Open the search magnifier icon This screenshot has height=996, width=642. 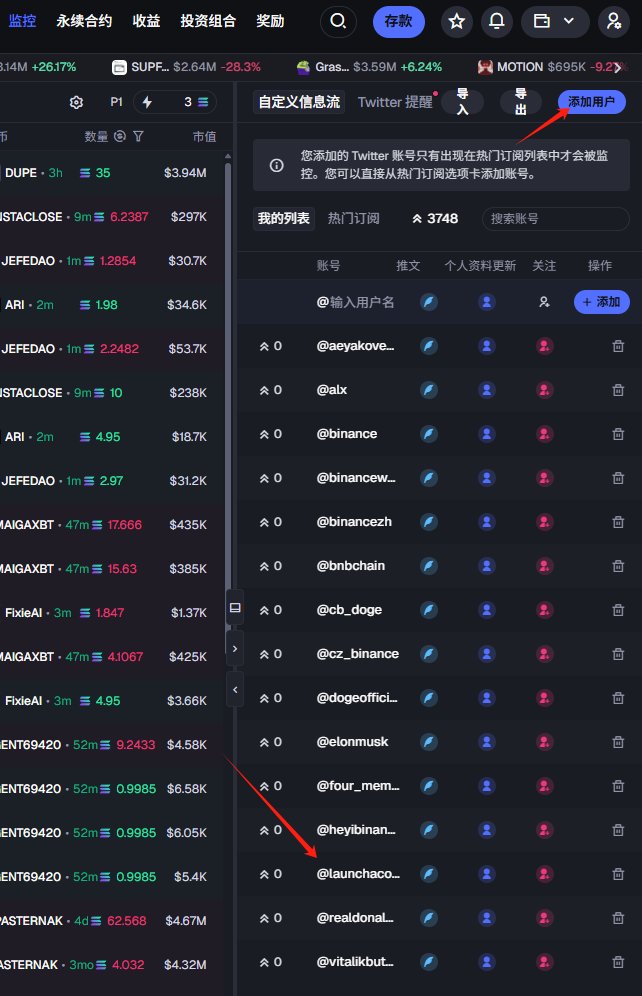[x=338, y=21]
